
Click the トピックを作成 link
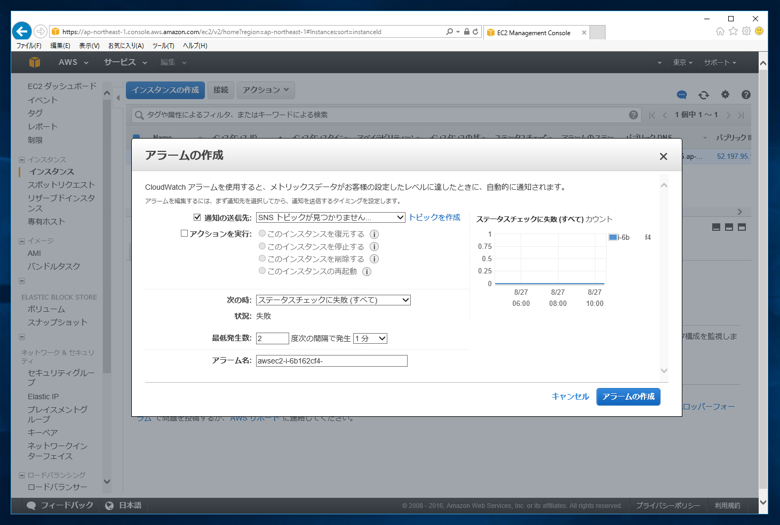pyautogui.click(x=434, y=217)
